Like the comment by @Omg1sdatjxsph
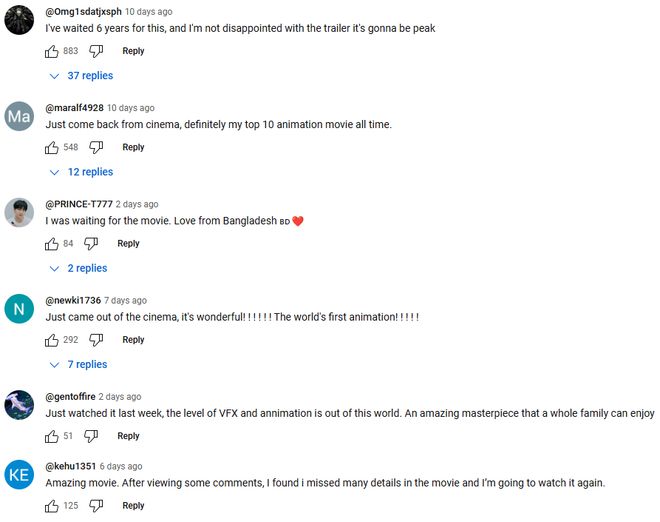 pyautogui.click(x=52, y=51)
